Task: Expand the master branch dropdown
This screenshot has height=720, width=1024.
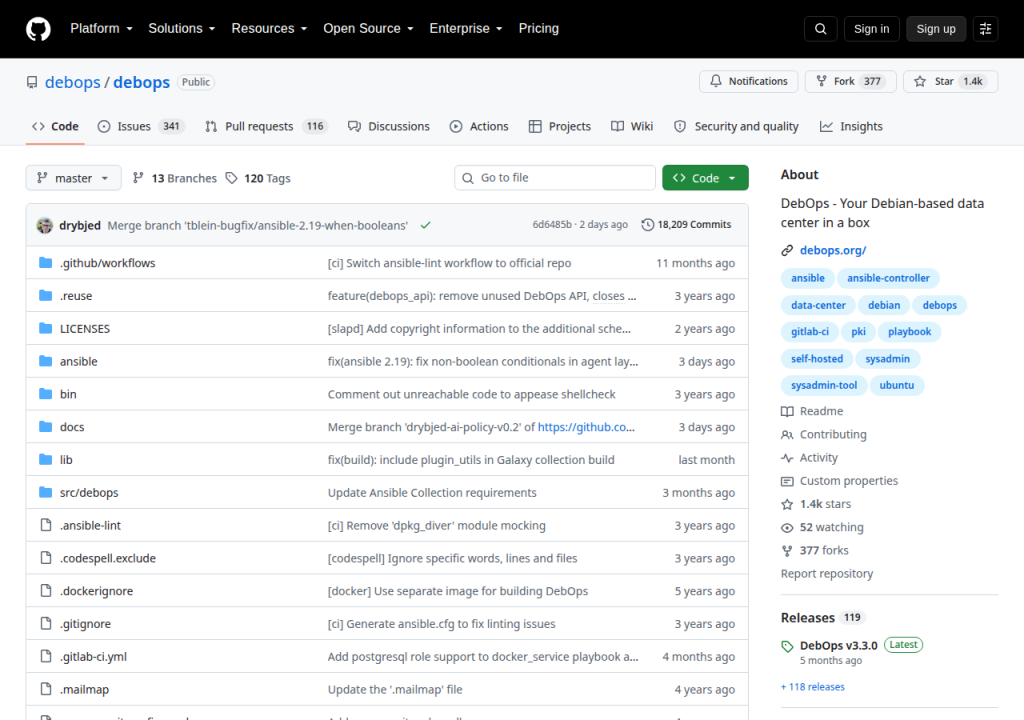Action: click(x=73, y=178)
